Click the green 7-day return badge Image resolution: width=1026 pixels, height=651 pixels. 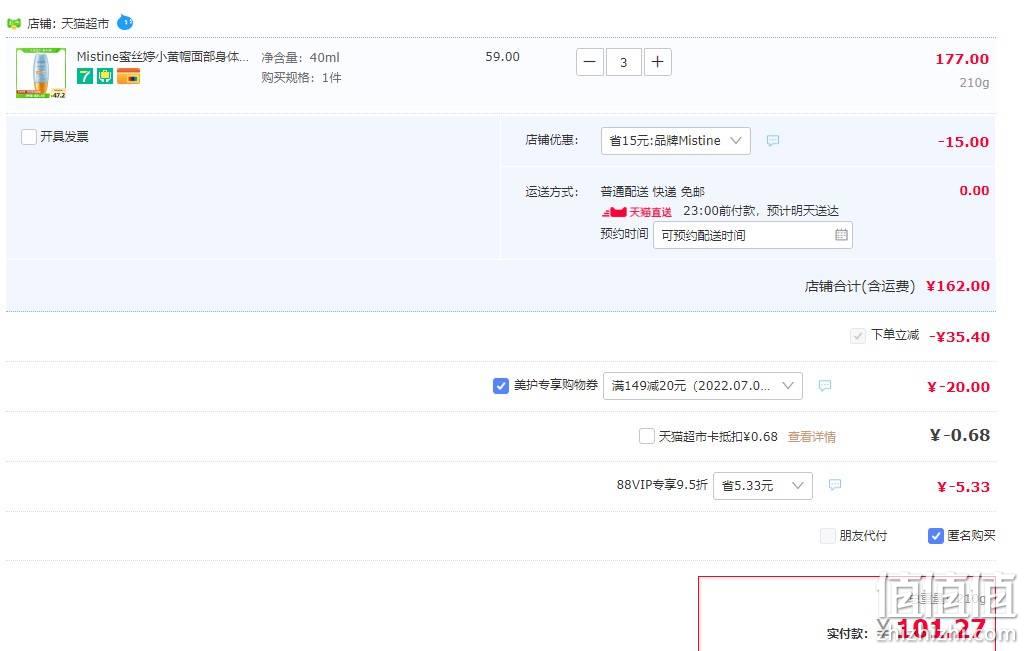84,76
